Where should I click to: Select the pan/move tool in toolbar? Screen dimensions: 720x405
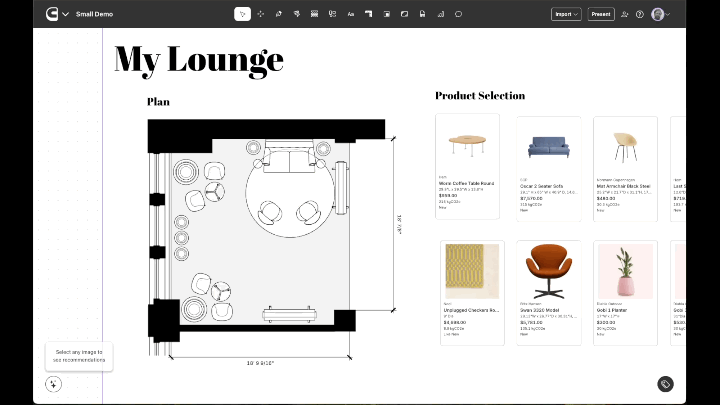[261, 14]
